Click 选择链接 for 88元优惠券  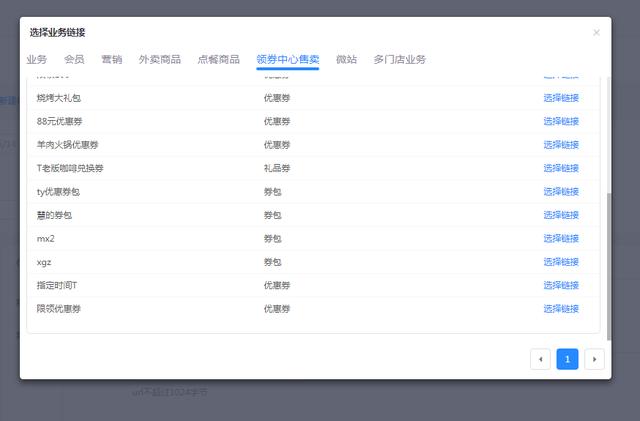point(561,121)
